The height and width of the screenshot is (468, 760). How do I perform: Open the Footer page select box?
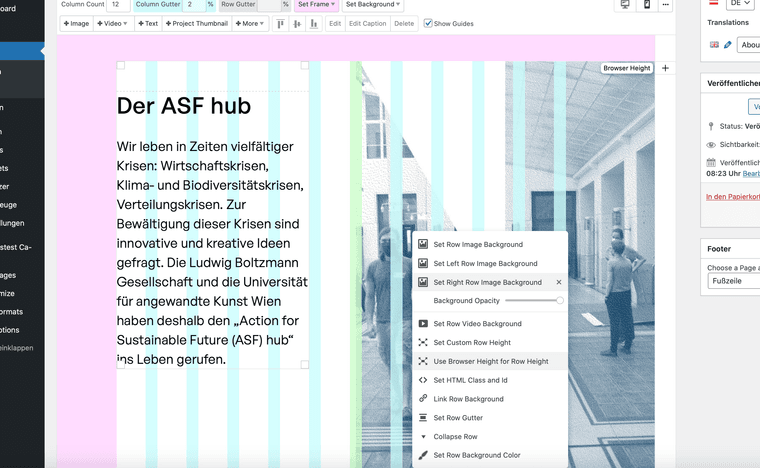click(x=733, y=282)
